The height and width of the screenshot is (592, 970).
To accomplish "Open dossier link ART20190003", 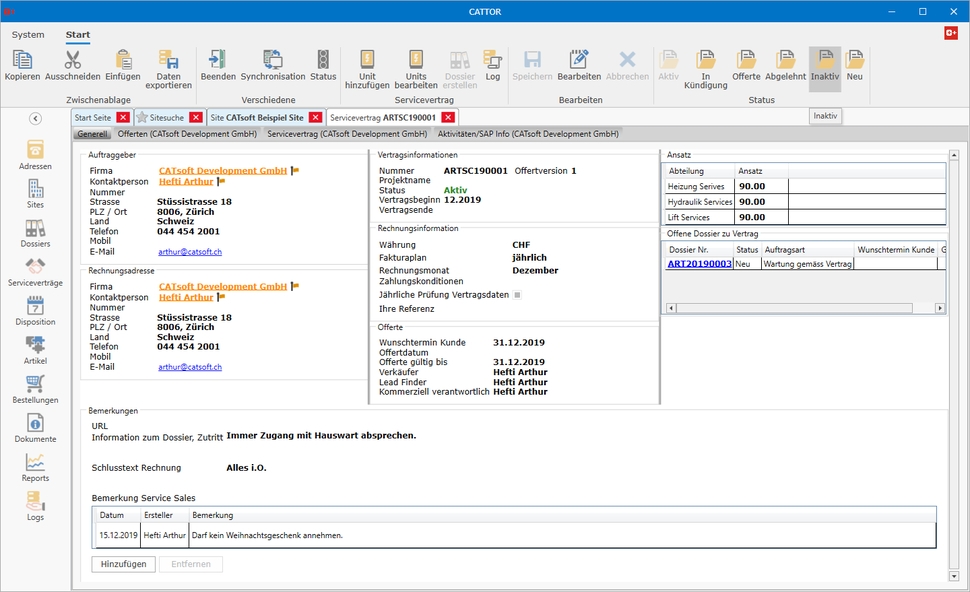I will click(700, 264).
